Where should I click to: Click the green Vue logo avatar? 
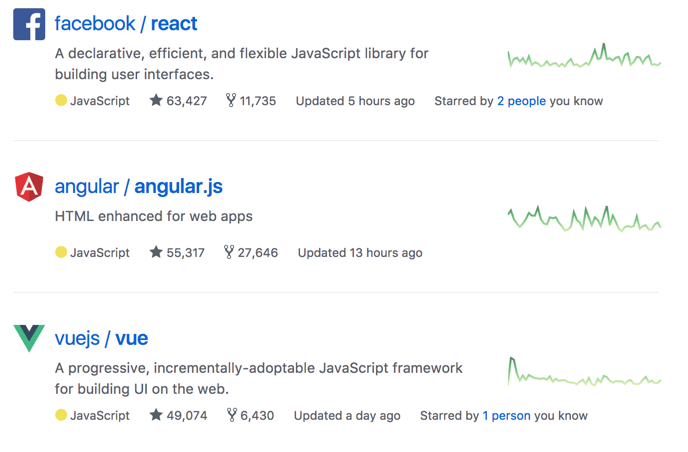point(29,338)
